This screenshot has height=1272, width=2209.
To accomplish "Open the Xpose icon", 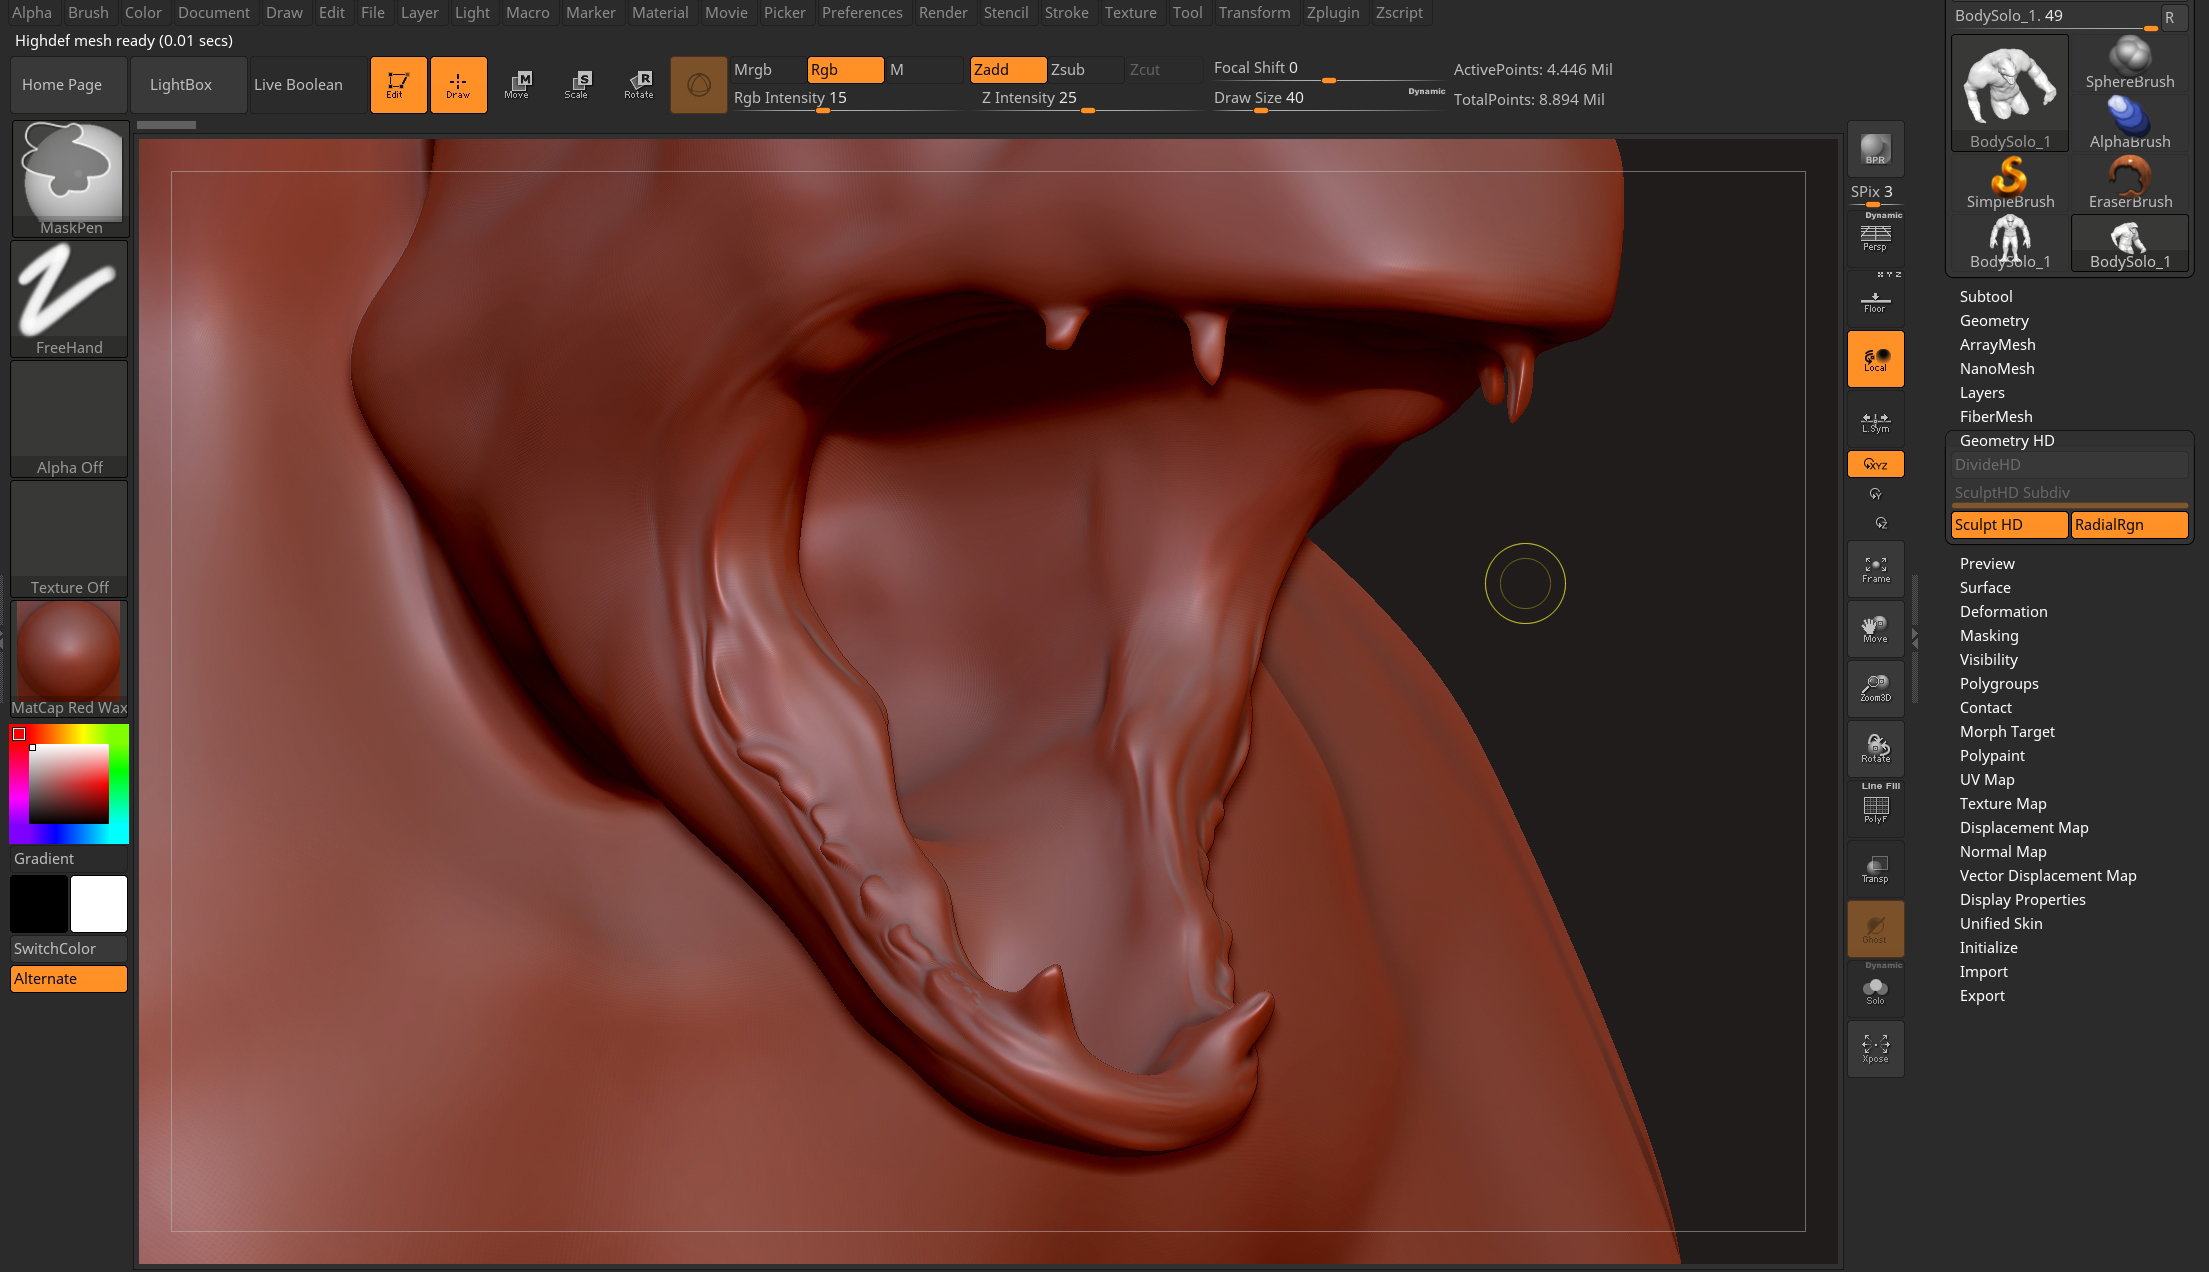I will point(1875,1049).
